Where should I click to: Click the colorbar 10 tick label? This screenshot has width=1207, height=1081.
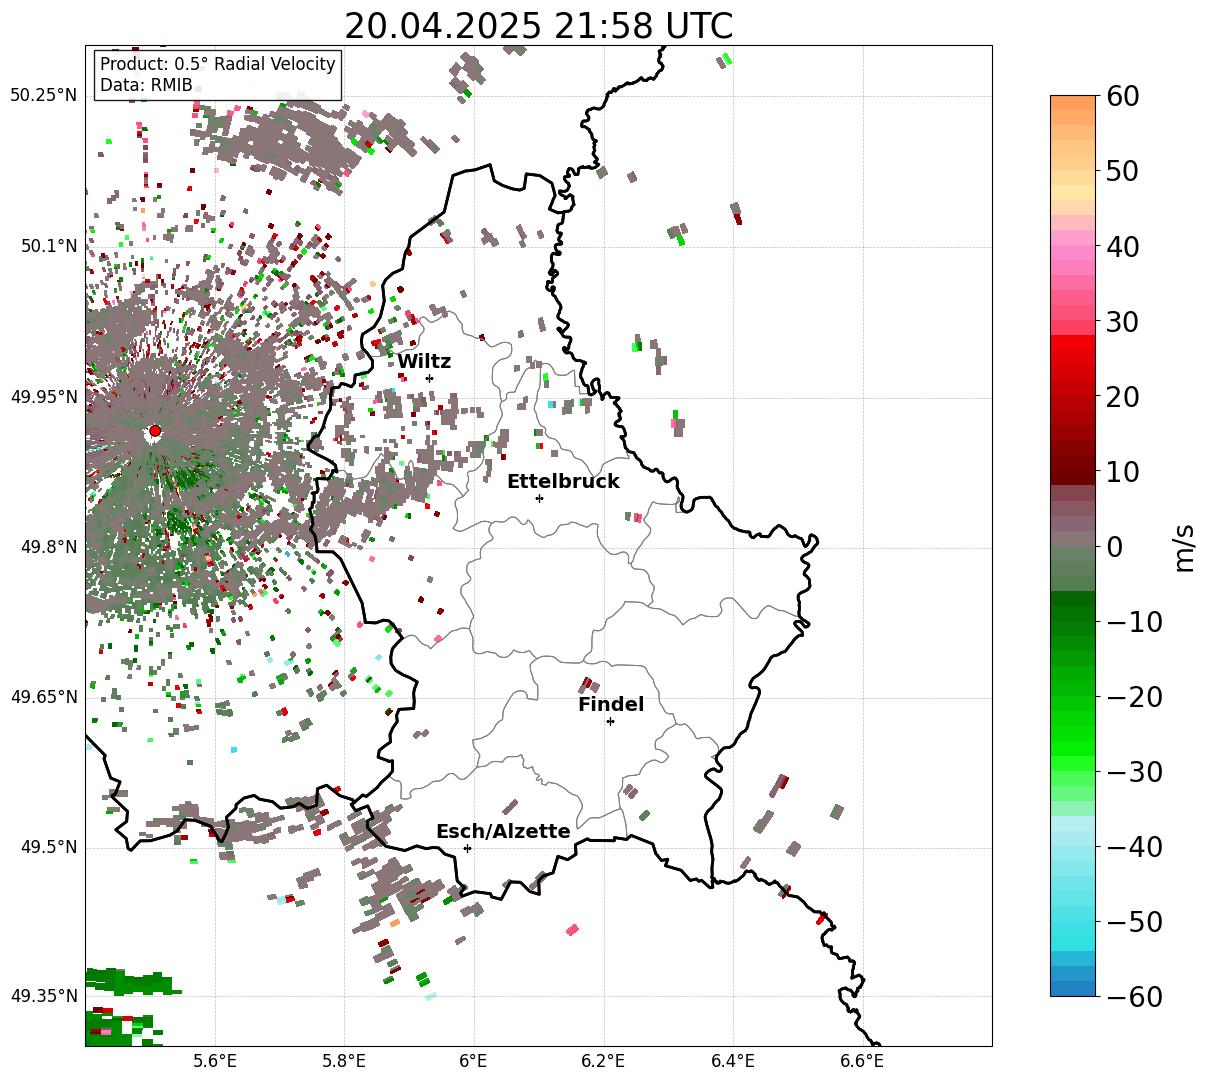[1121, 471]
